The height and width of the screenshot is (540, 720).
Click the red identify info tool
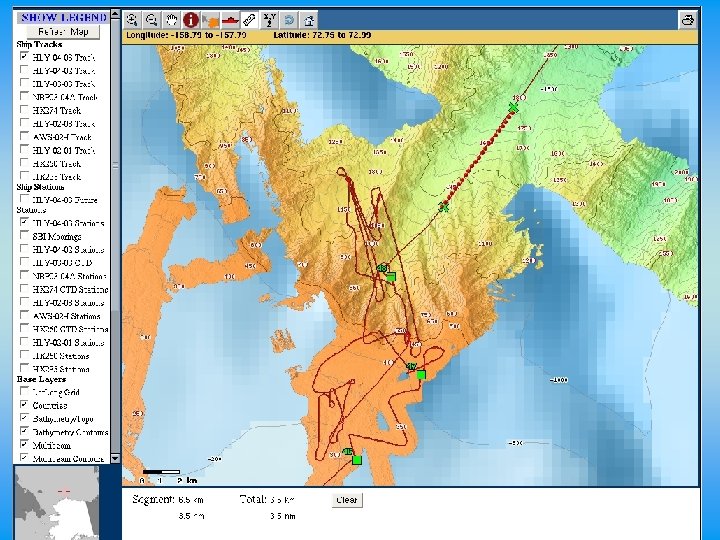pyautogui.click(x=190, y=19)
